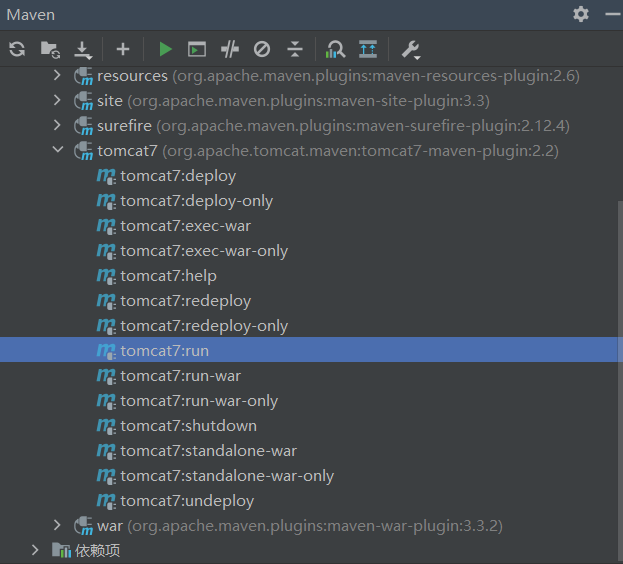This screenshot has width=623, height=564.
Task: Hide the Maven tool window
Action: (613, 14)
